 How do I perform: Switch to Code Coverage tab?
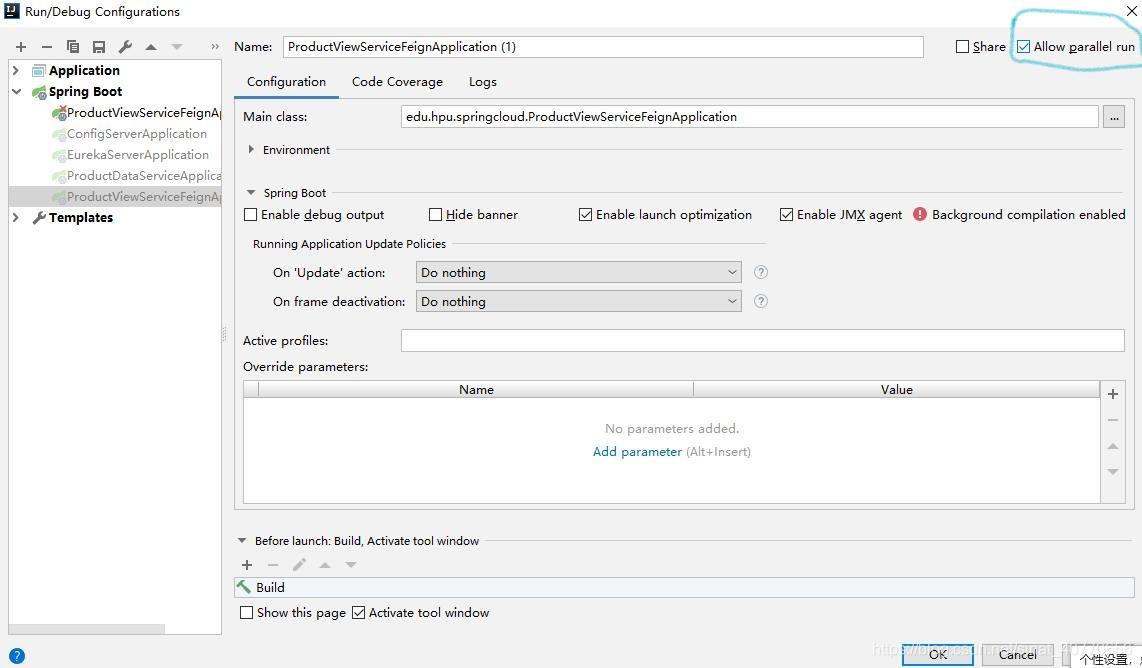coord(397,82)
